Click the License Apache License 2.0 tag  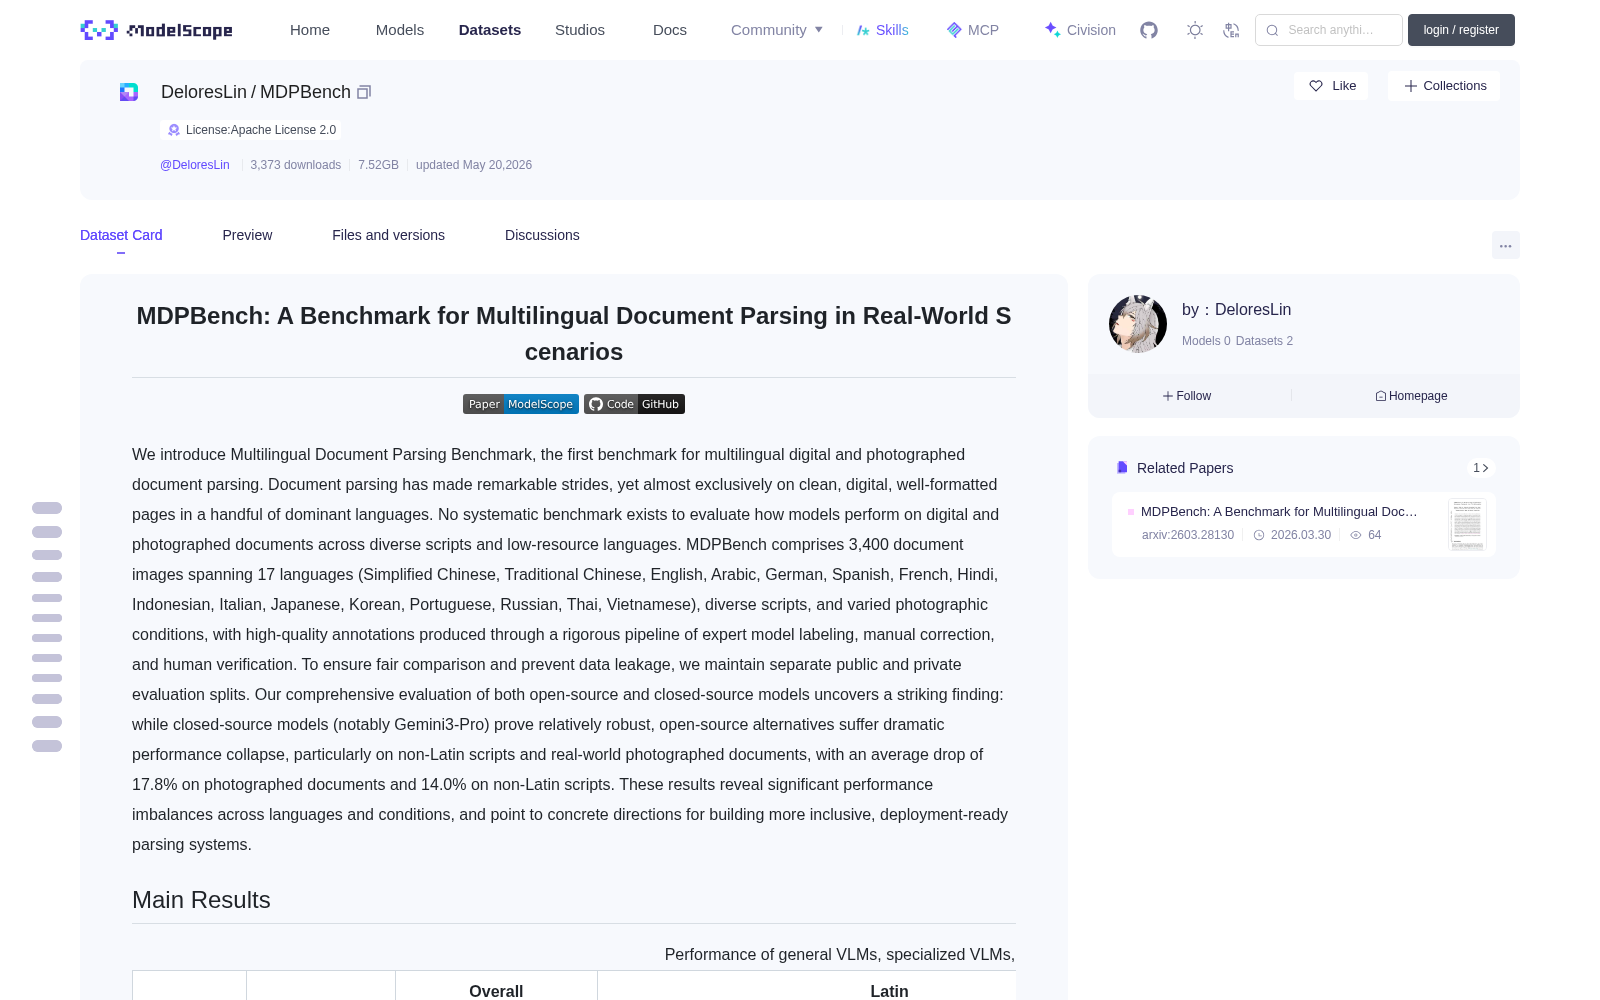251,130
